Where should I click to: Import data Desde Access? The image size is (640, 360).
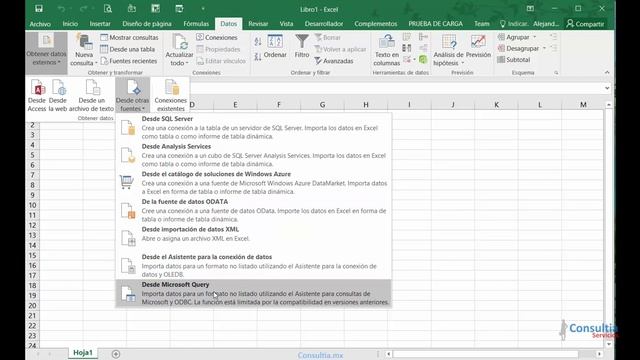pyautogui.click(x=37, y=95)
